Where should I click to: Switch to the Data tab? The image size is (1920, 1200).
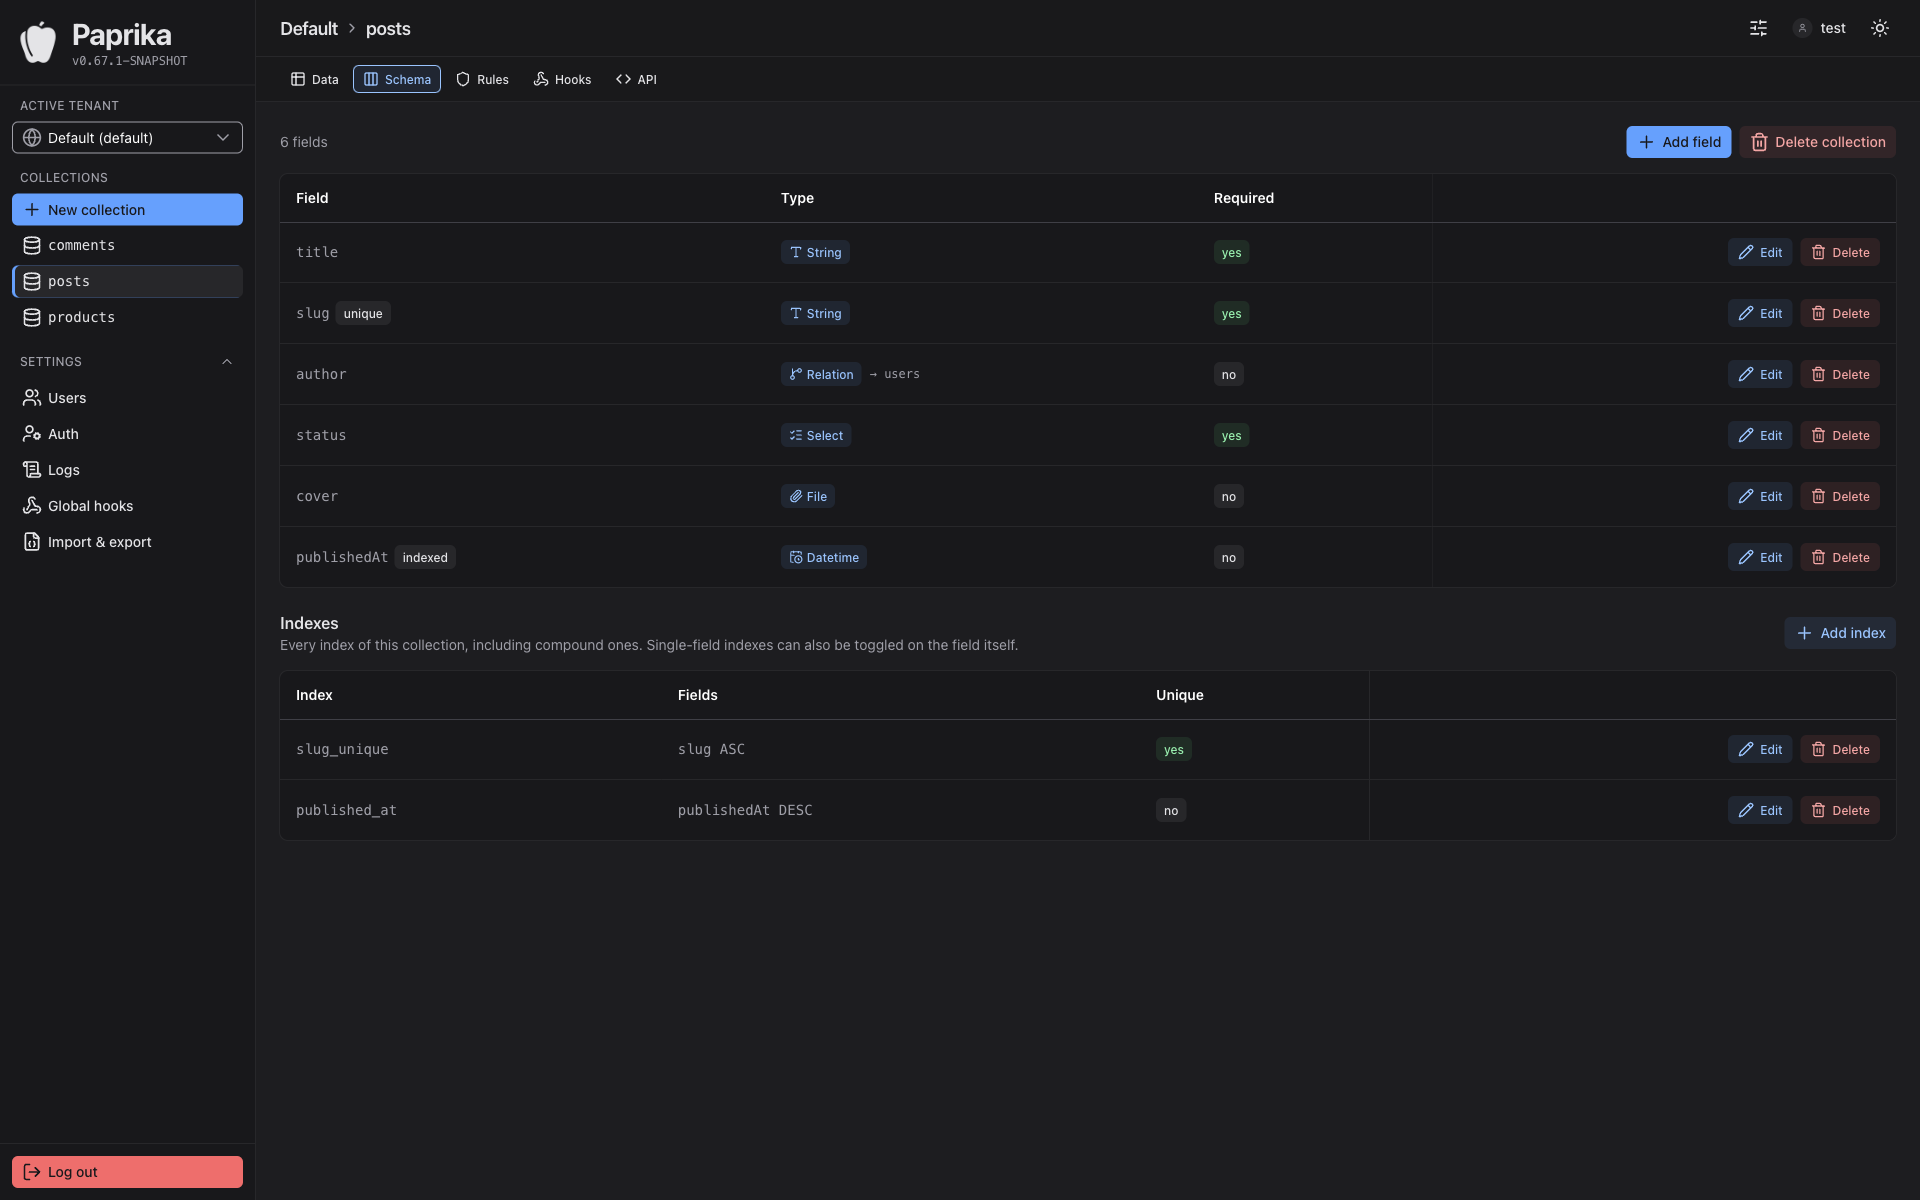tap(315, 79)
